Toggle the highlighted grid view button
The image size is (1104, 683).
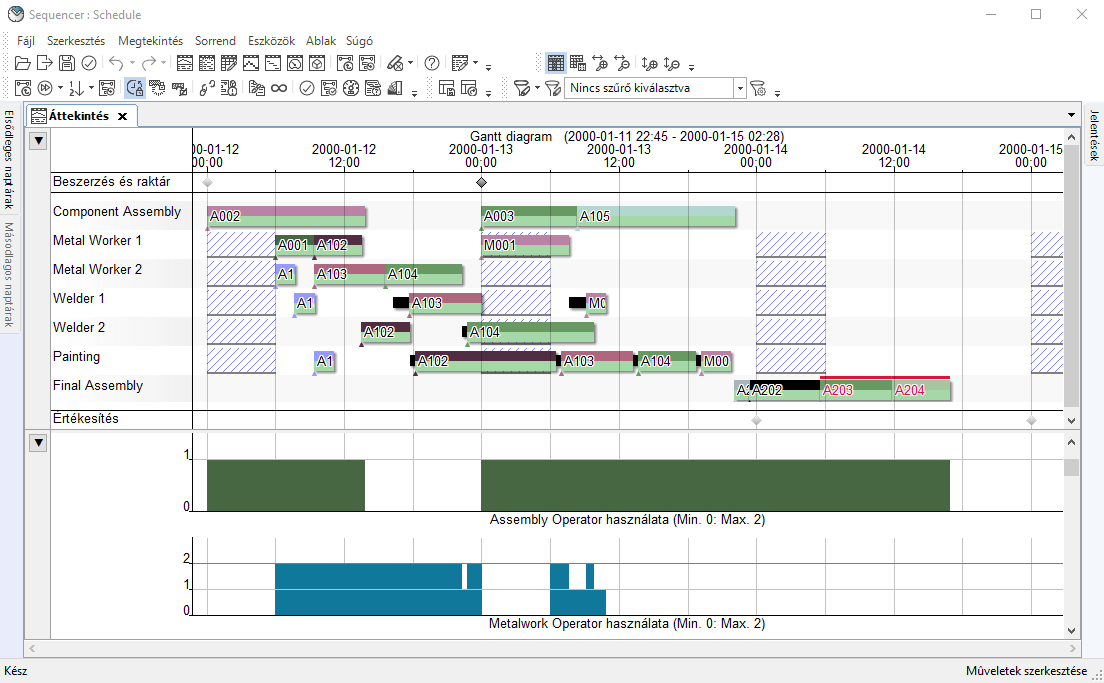[556, 63]
